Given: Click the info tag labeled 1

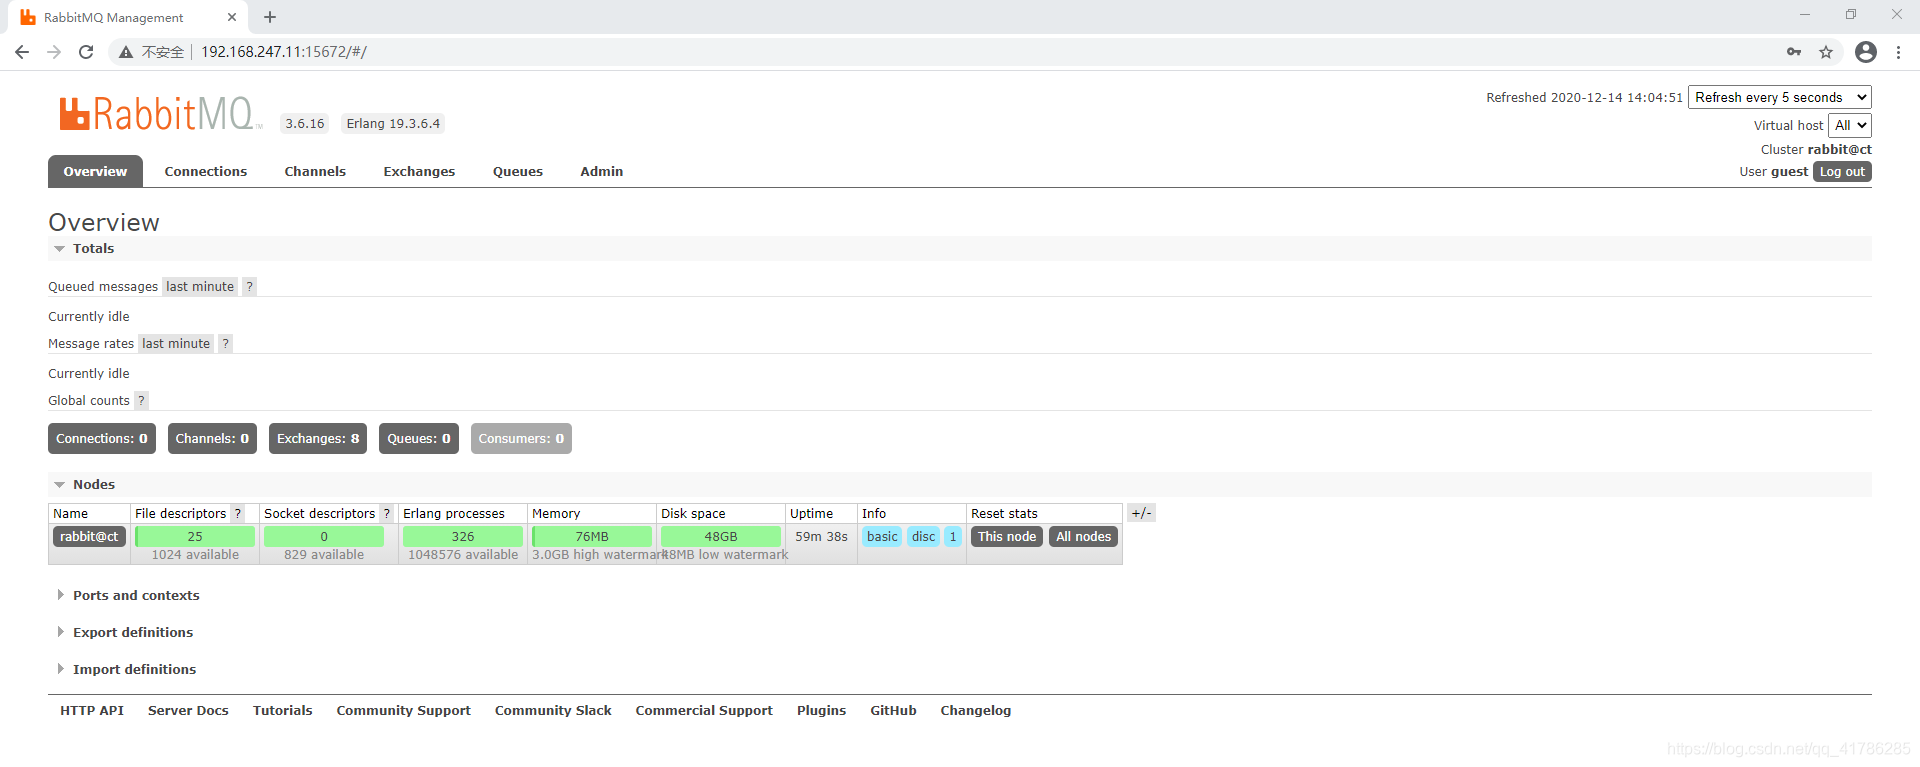Looking at the screenshot, I should pos(953,537).
